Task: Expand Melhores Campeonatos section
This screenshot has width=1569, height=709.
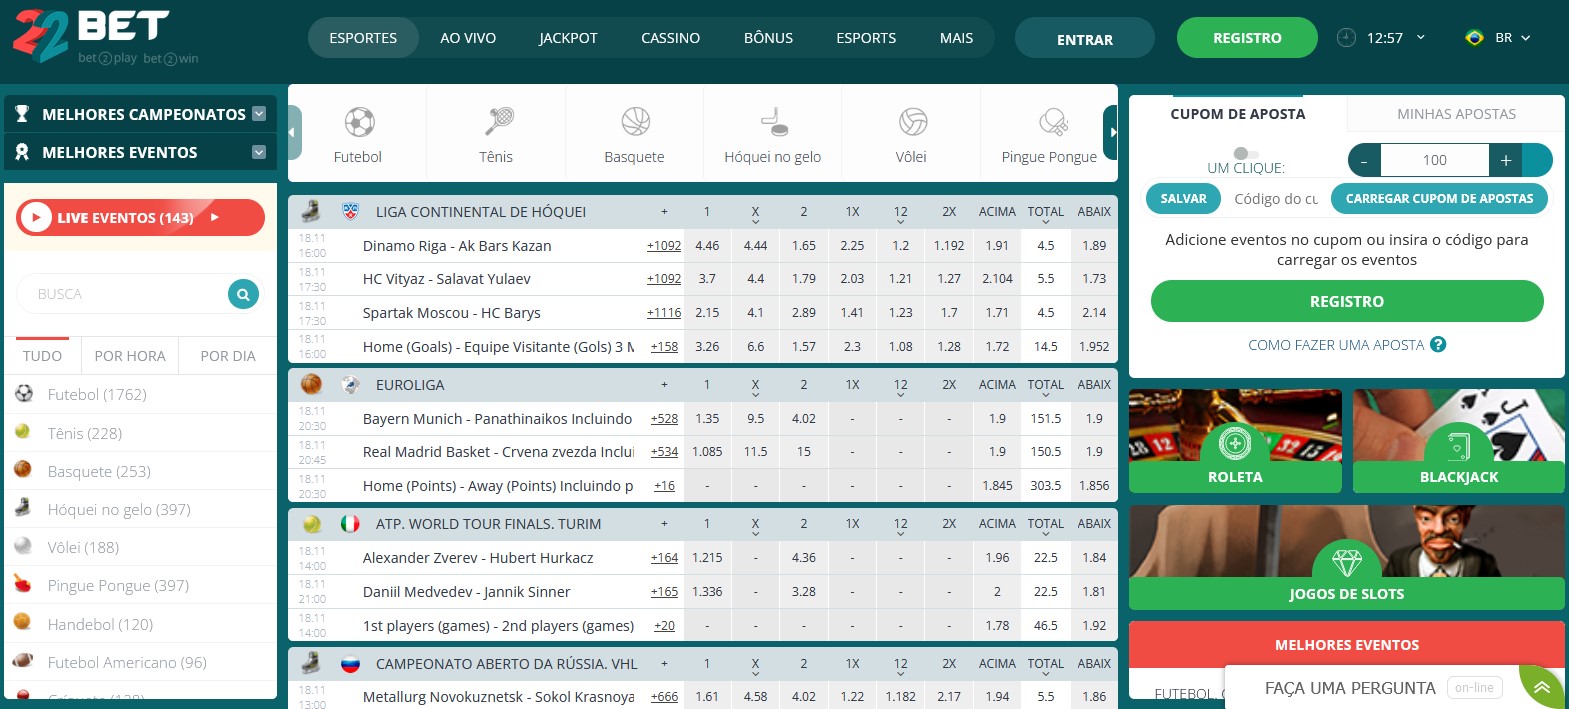Action: 259,114
